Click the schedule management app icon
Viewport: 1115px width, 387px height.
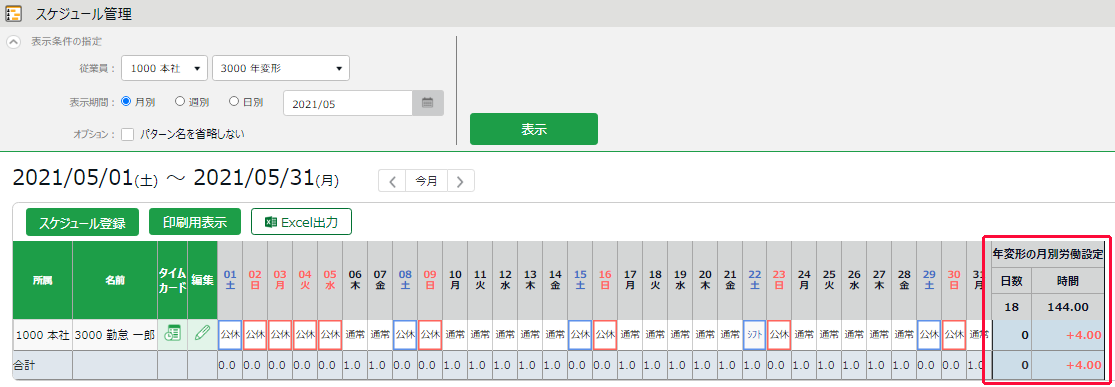pyautogui.click(x=14, y=14)
